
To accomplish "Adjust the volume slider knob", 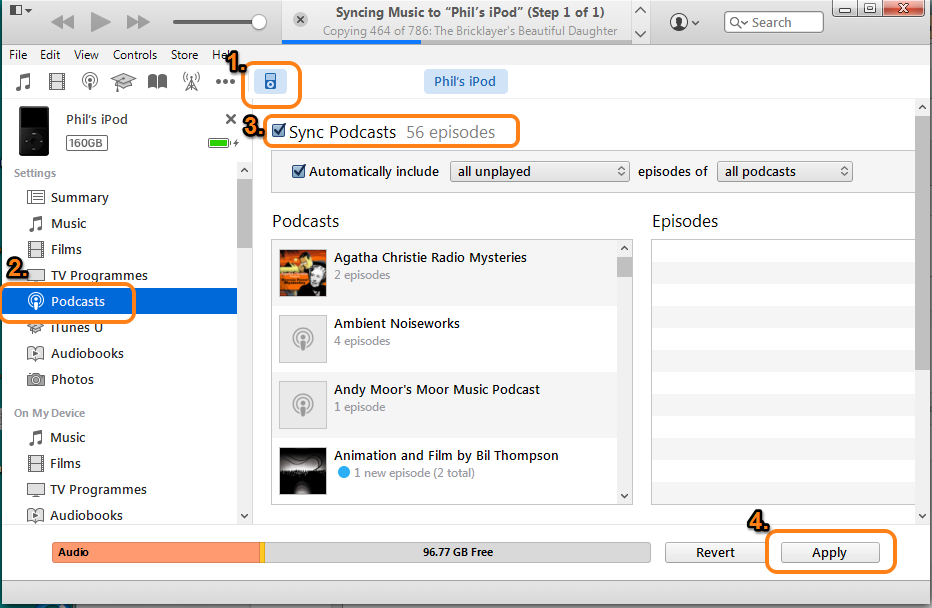I will click(259, 23).
